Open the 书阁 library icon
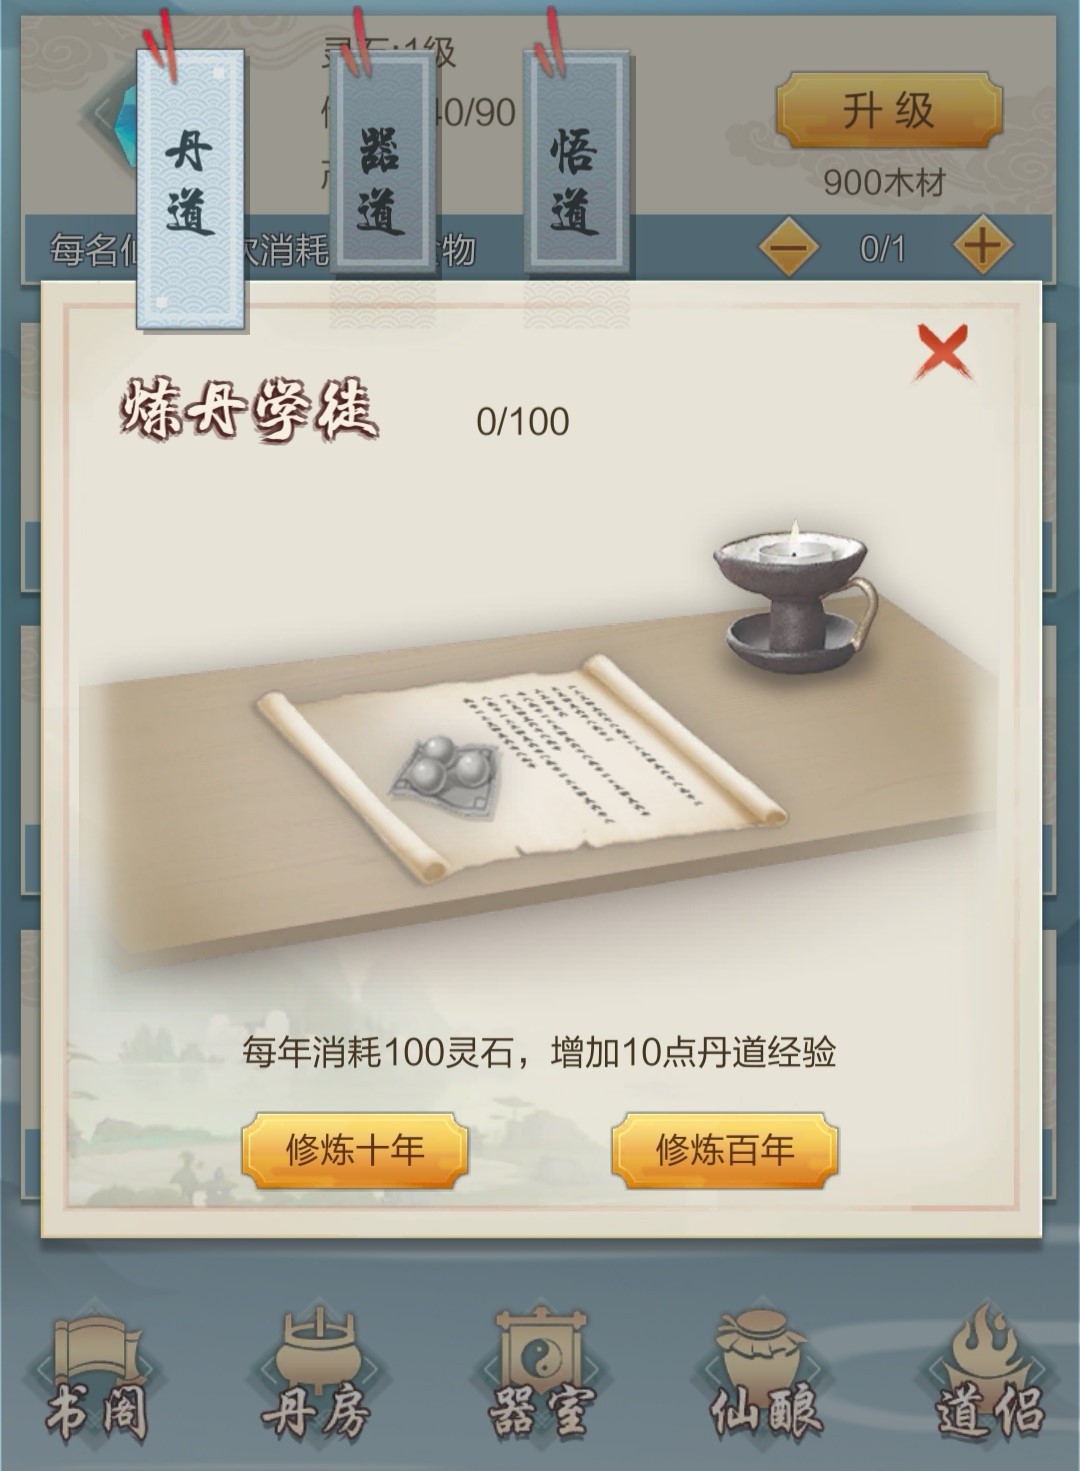1080x1471 pixels. point(96,1379)
